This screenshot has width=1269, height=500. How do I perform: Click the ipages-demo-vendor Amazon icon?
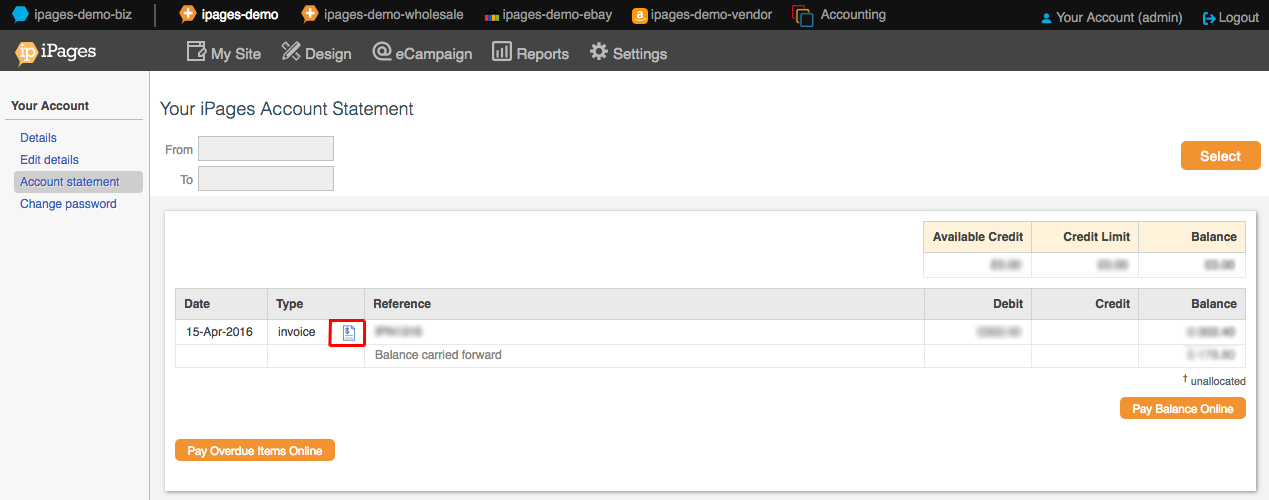click(639, 16)
